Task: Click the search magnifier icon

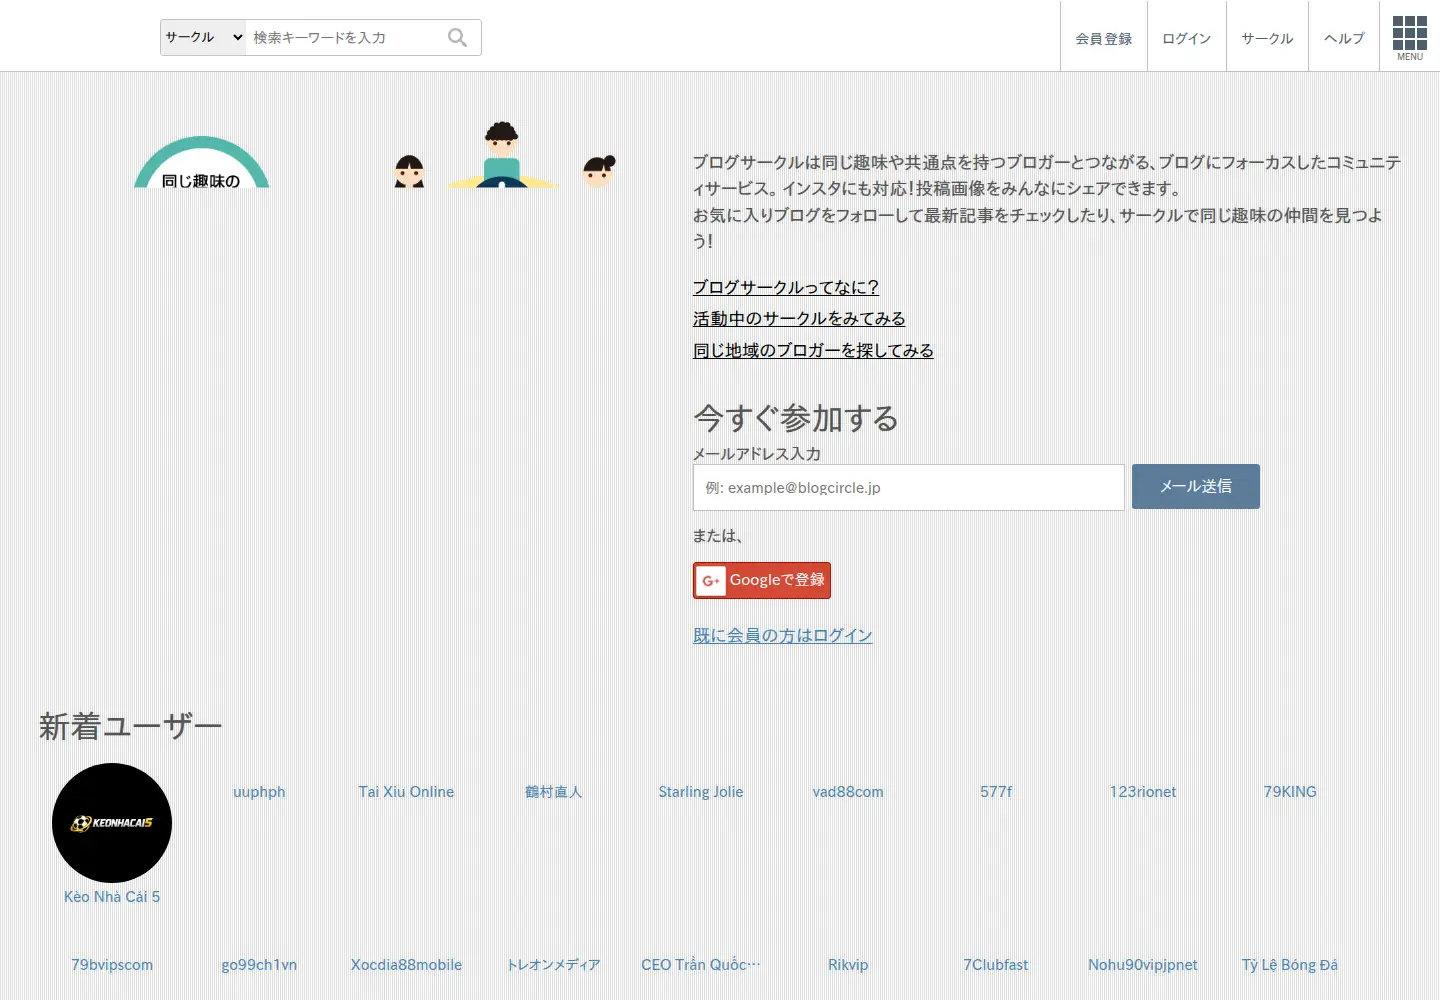Action: (x=457, y=38)
